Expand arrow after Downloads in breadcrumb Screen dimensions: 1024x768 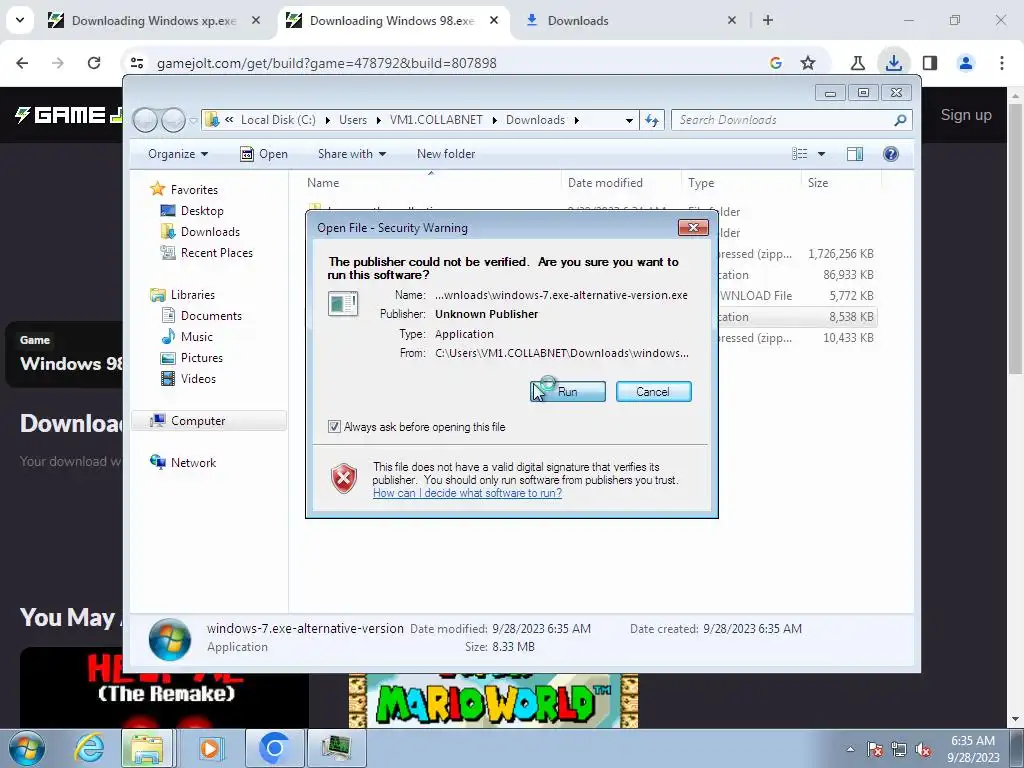coord(577,120)
